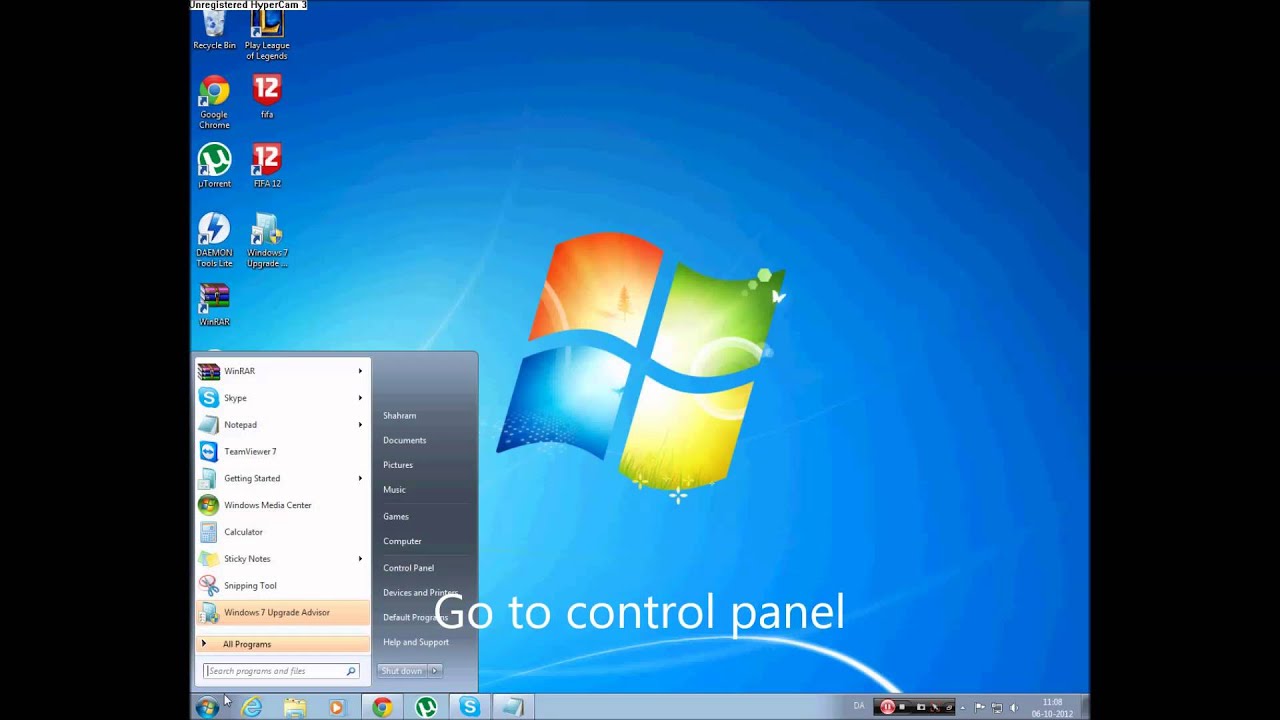
Task: Open the volume speaker tray icon
Action: 1014,707
